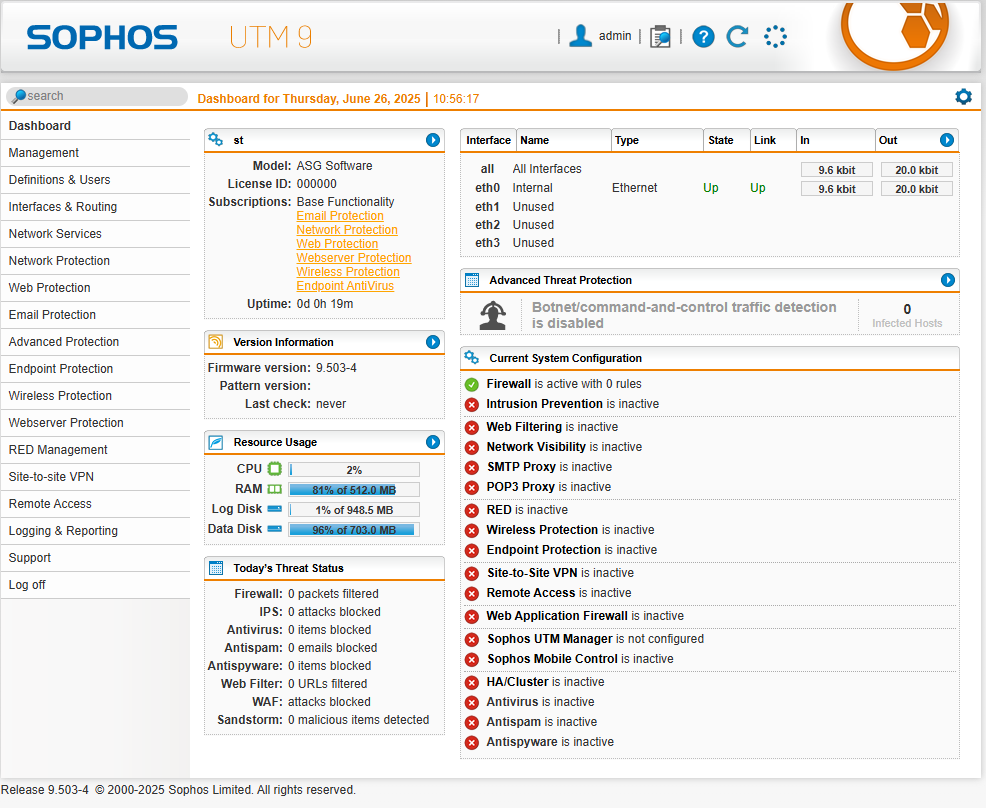The width and height of the screenshot is (986, 808).
Task: Click the system info gears icon beside 'st'
Action: point(215,140)
